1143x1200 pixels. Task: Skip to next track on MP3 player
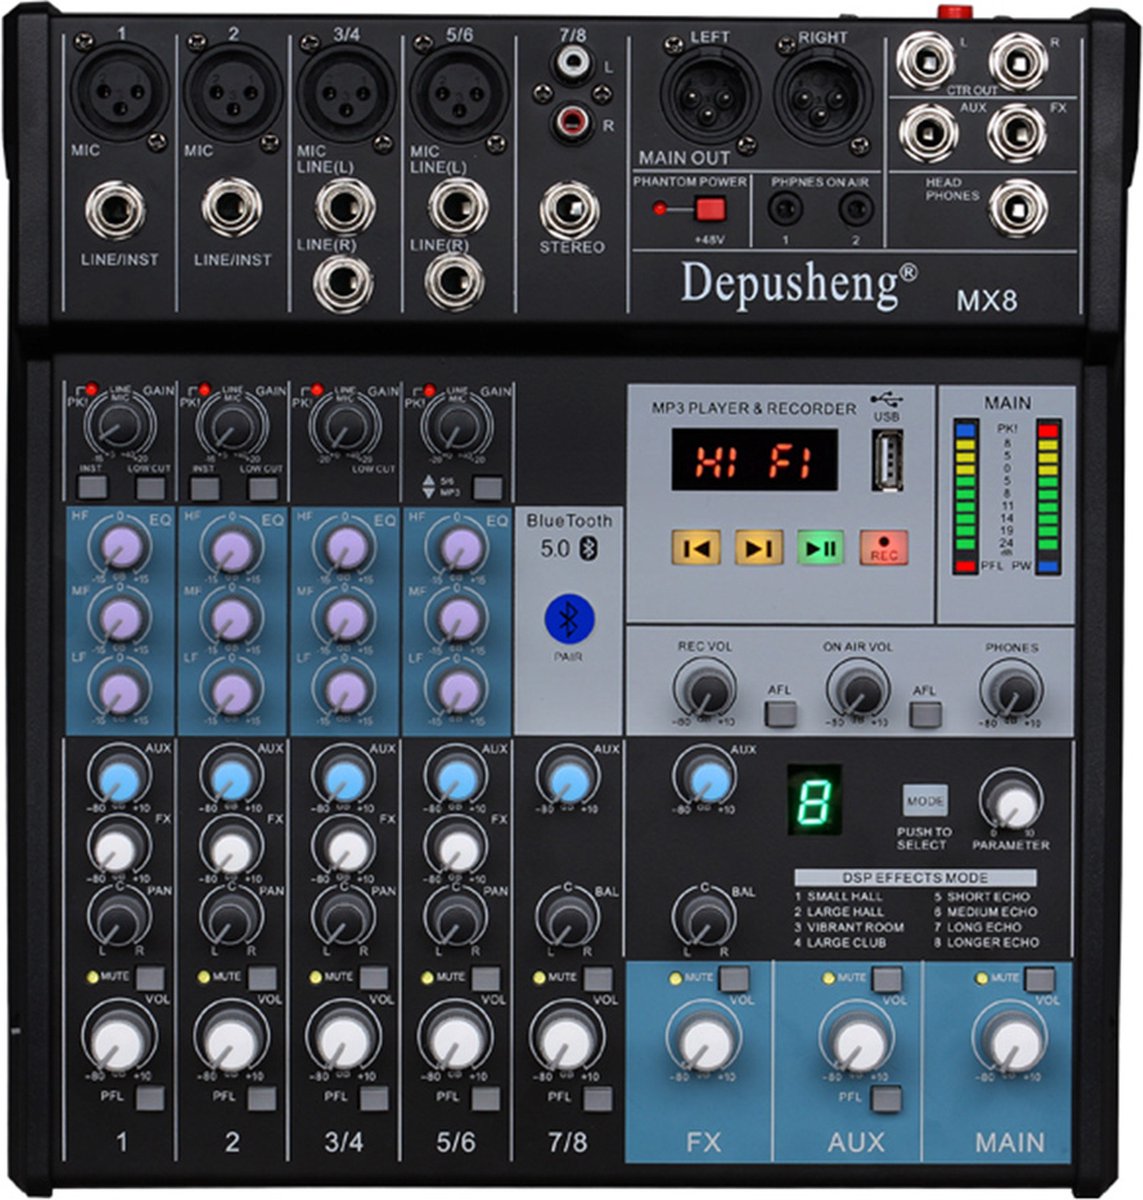tap(759, 548)
